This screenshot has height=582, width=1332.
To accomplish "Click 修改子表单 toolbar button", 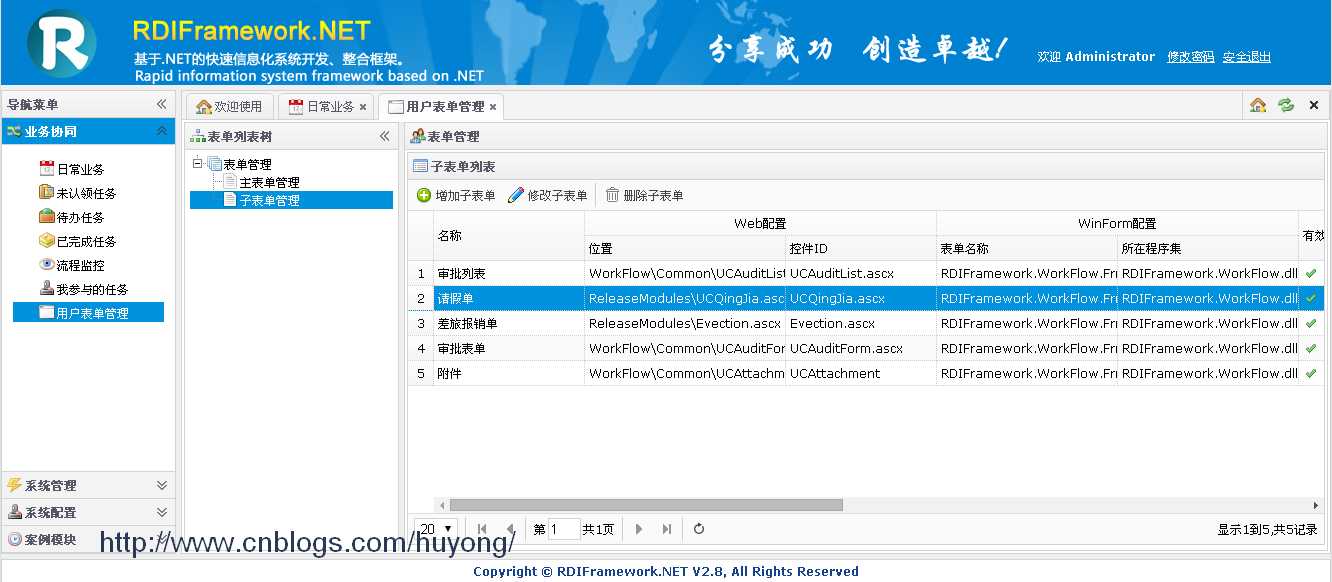I will pyautogui.click(x=548, y=196).
